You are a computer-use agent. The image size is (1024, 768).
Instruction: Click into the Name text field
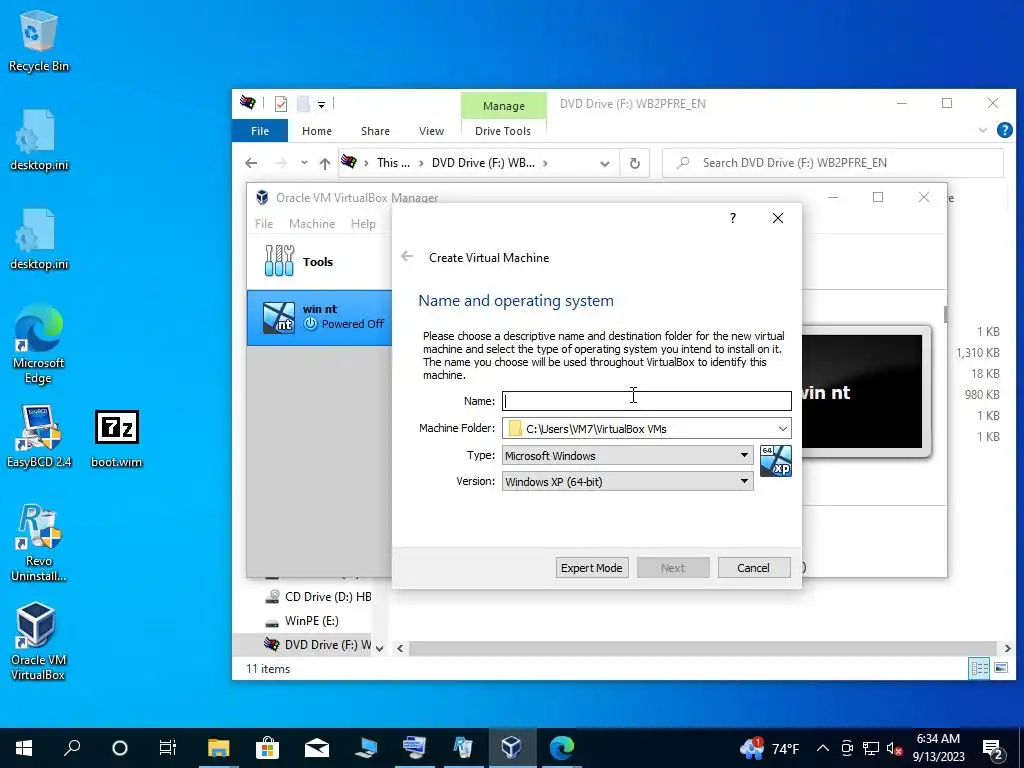647,401
